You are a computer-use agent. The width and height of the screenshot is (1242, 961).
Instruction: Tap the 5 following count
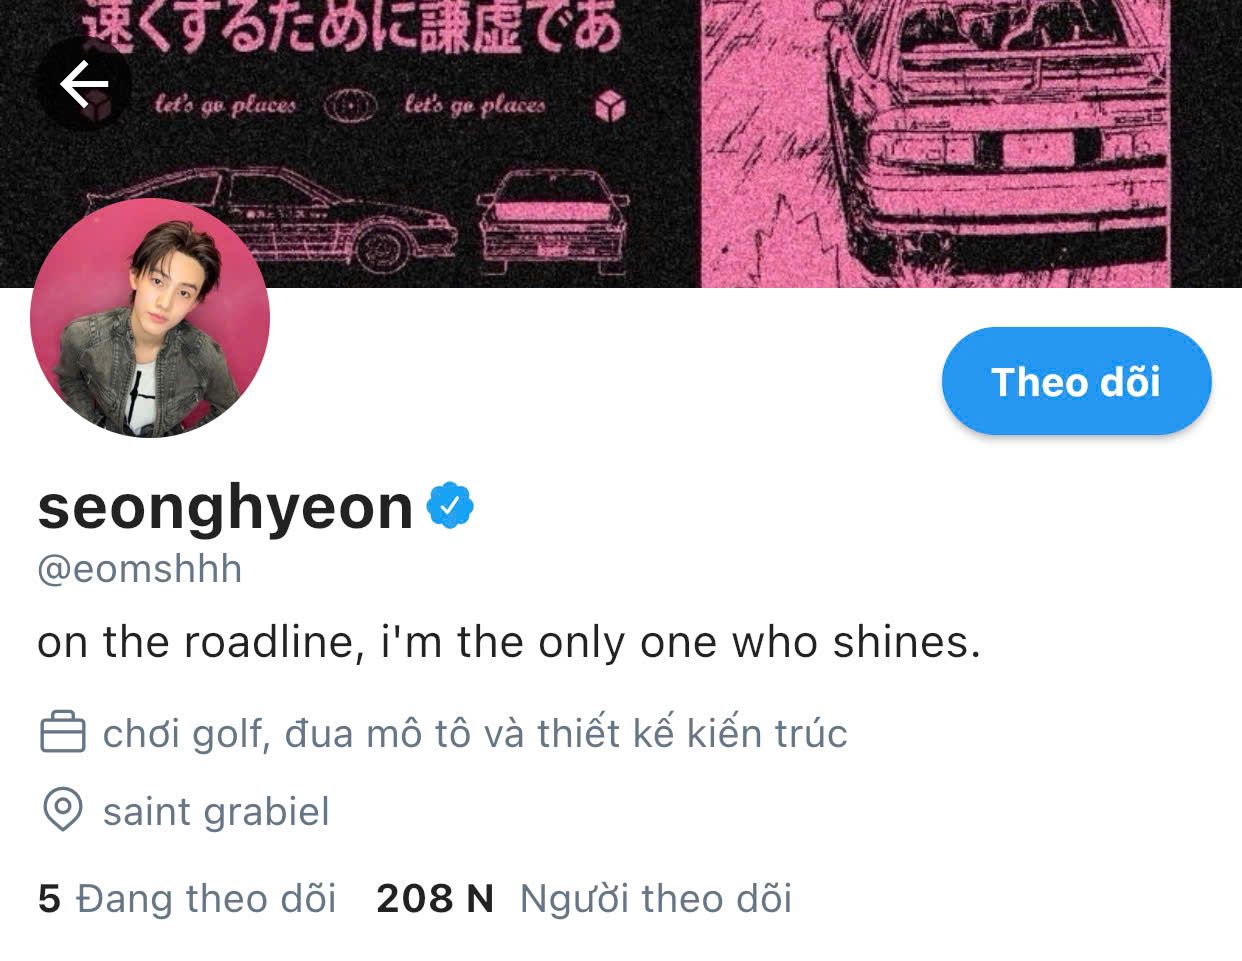click(49, 898)
